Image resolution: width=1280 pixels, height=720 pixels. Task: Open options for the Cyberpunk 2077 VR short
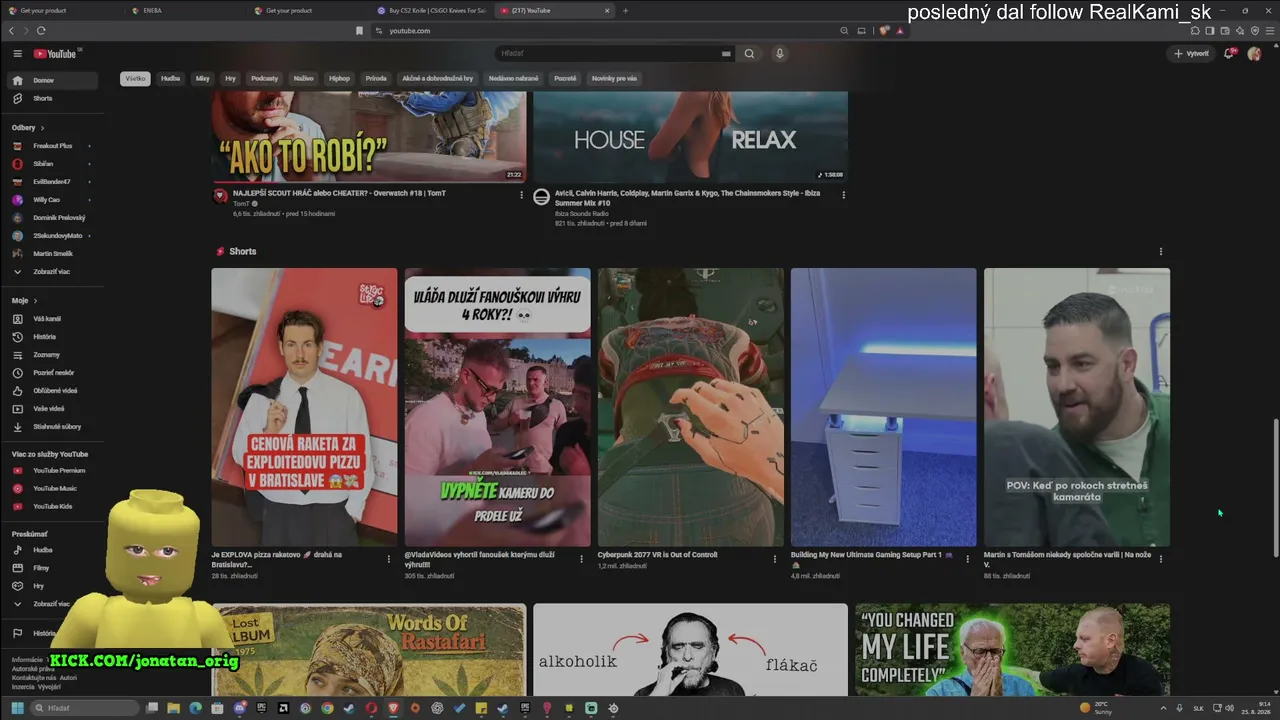coord(774,559)
